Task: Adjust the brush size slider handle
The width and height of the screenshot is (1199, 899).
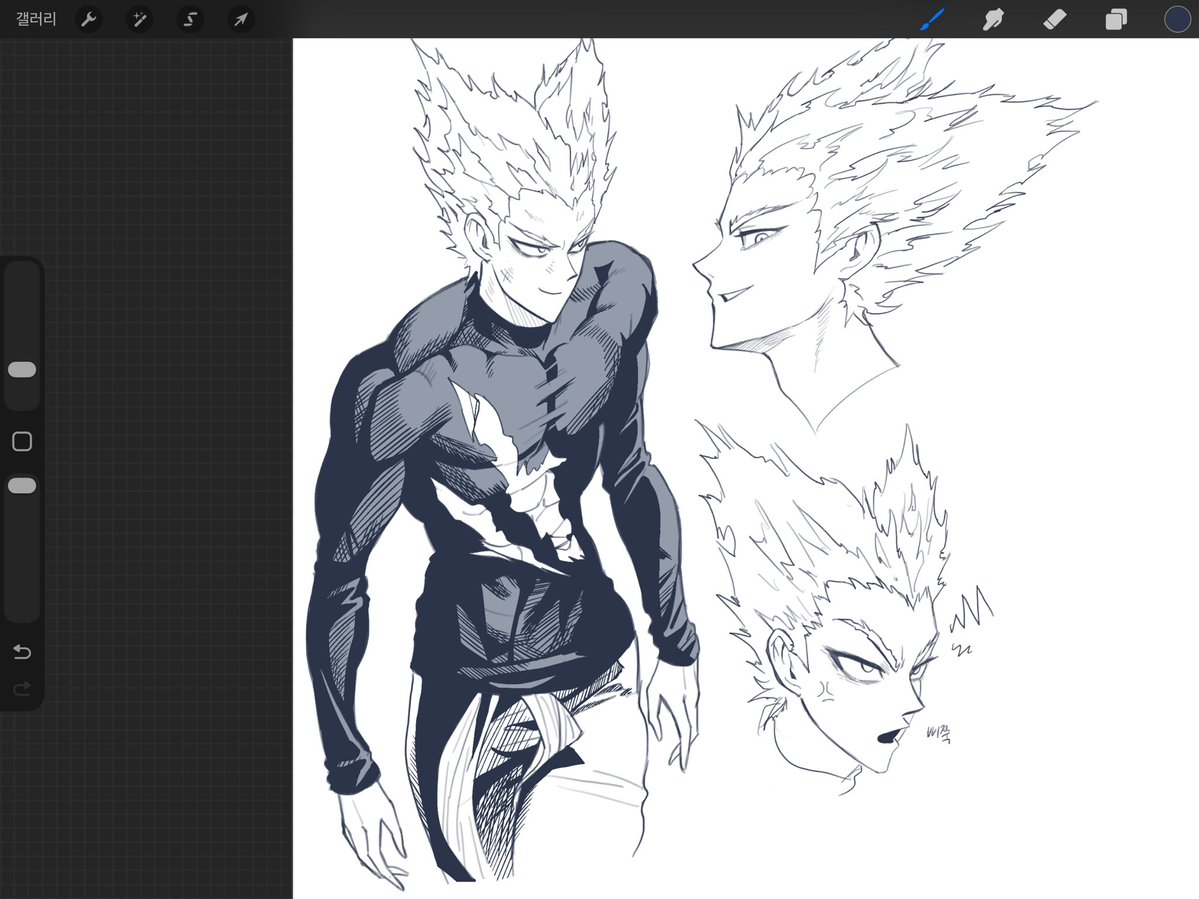Action: pos(22,370)
